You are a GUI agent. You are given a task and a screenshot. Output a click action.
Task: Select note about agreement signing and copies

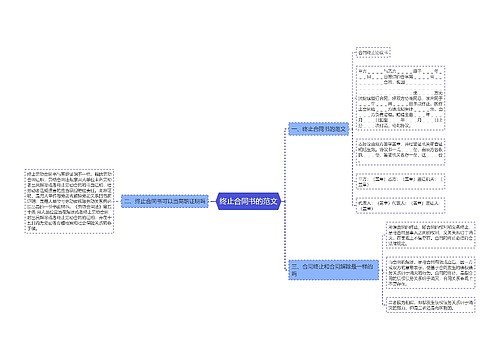400,152
